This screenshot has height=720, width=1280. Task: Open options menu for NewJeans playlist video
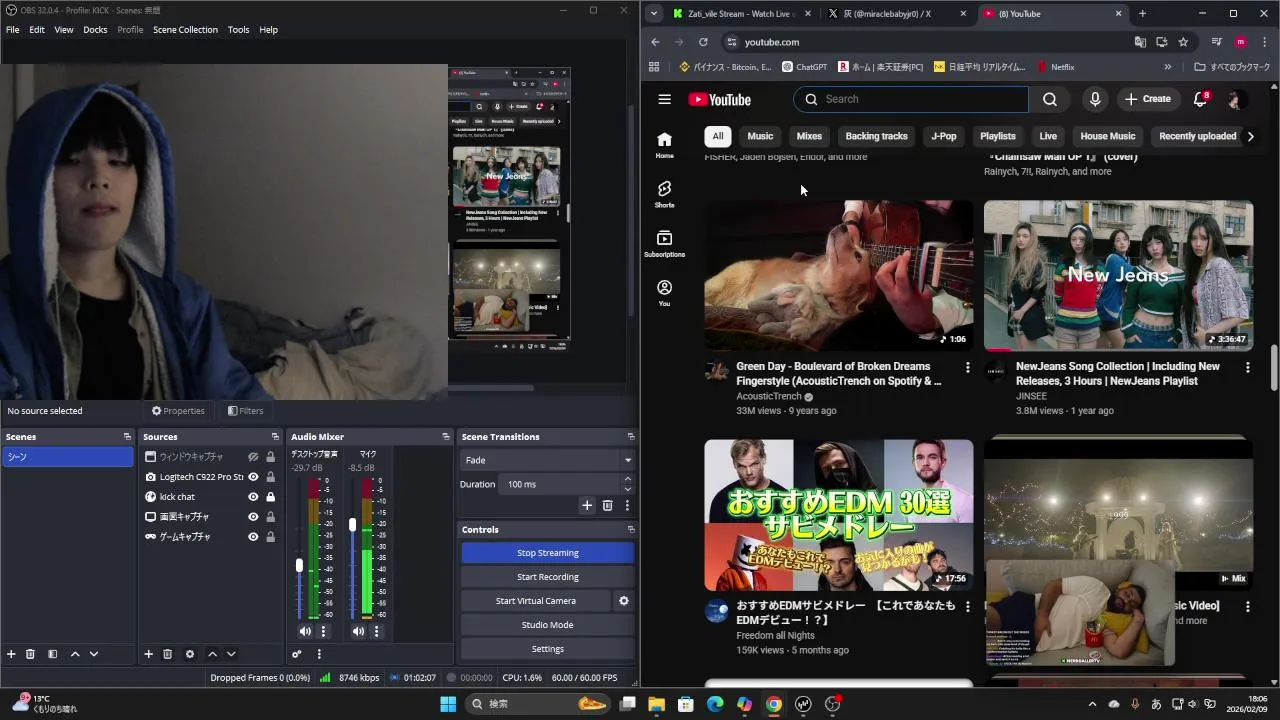tap(1247, 368)
